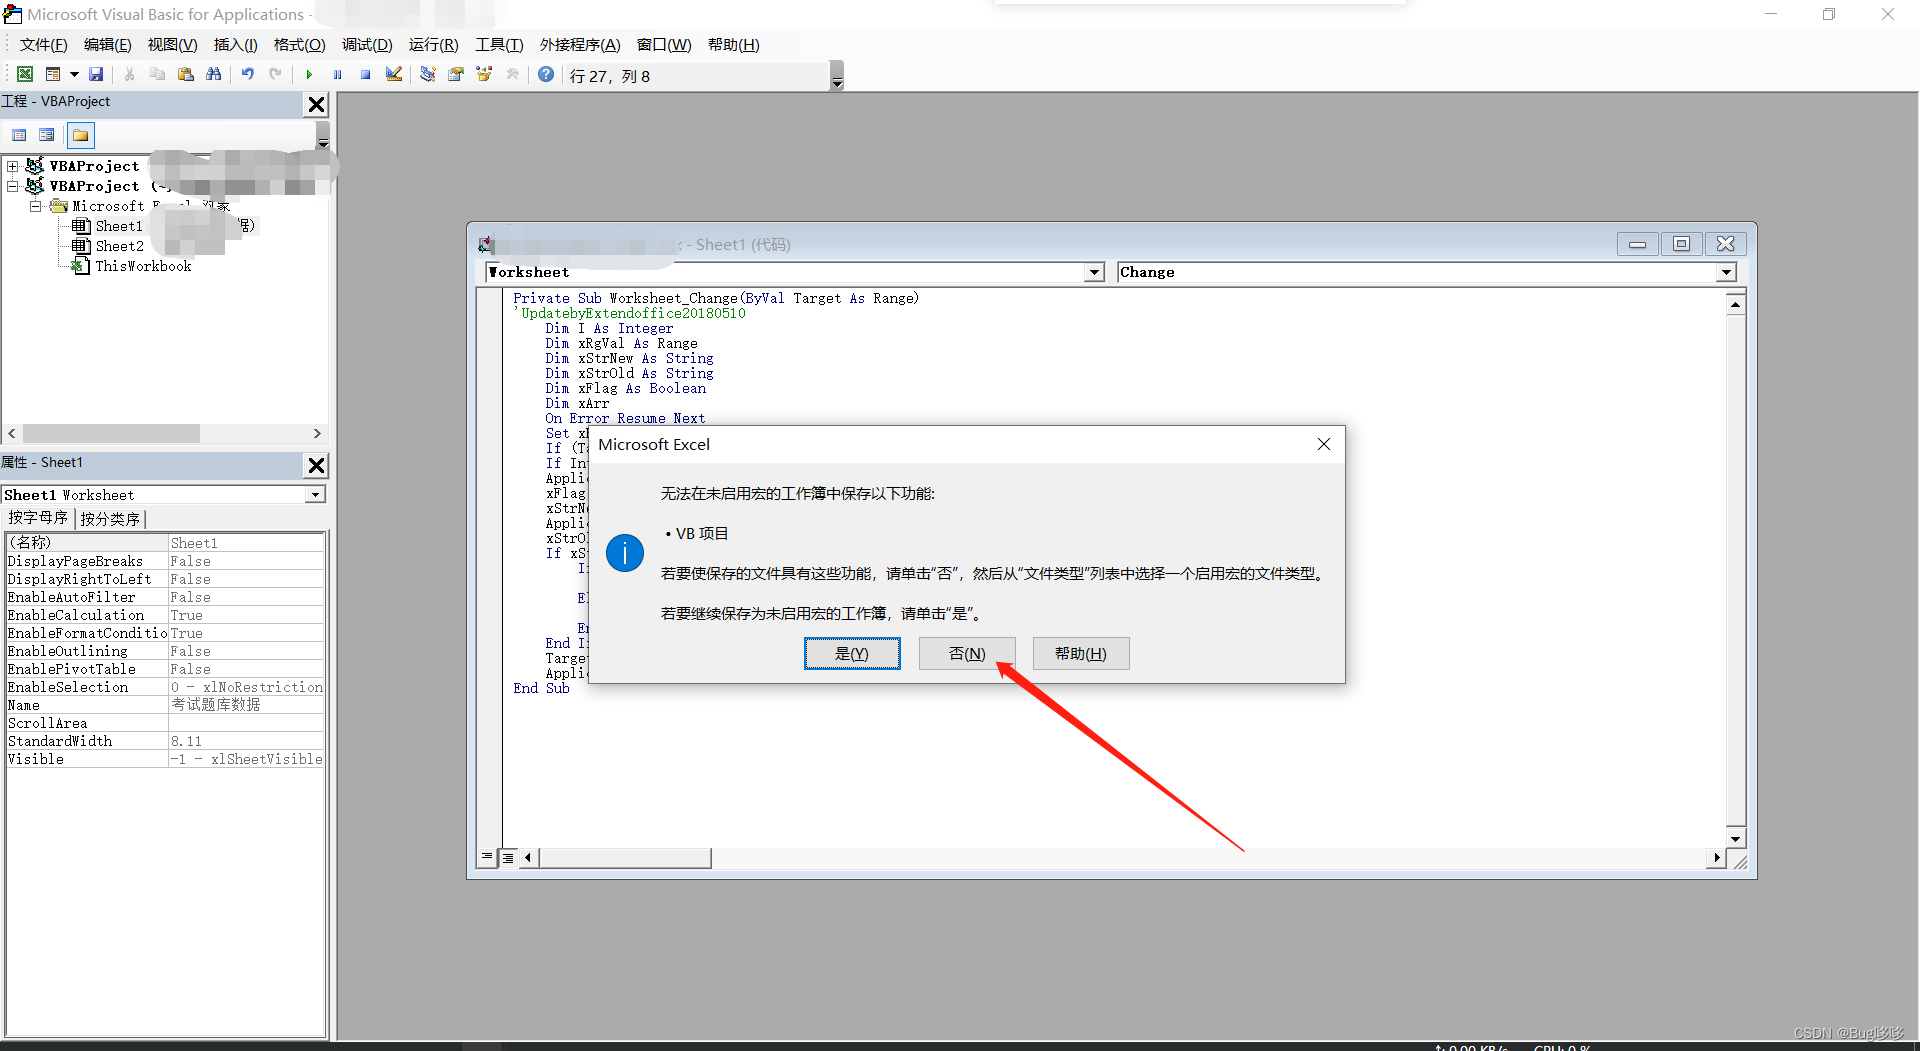Open the 插入(I) menu

tap(235, 45)
